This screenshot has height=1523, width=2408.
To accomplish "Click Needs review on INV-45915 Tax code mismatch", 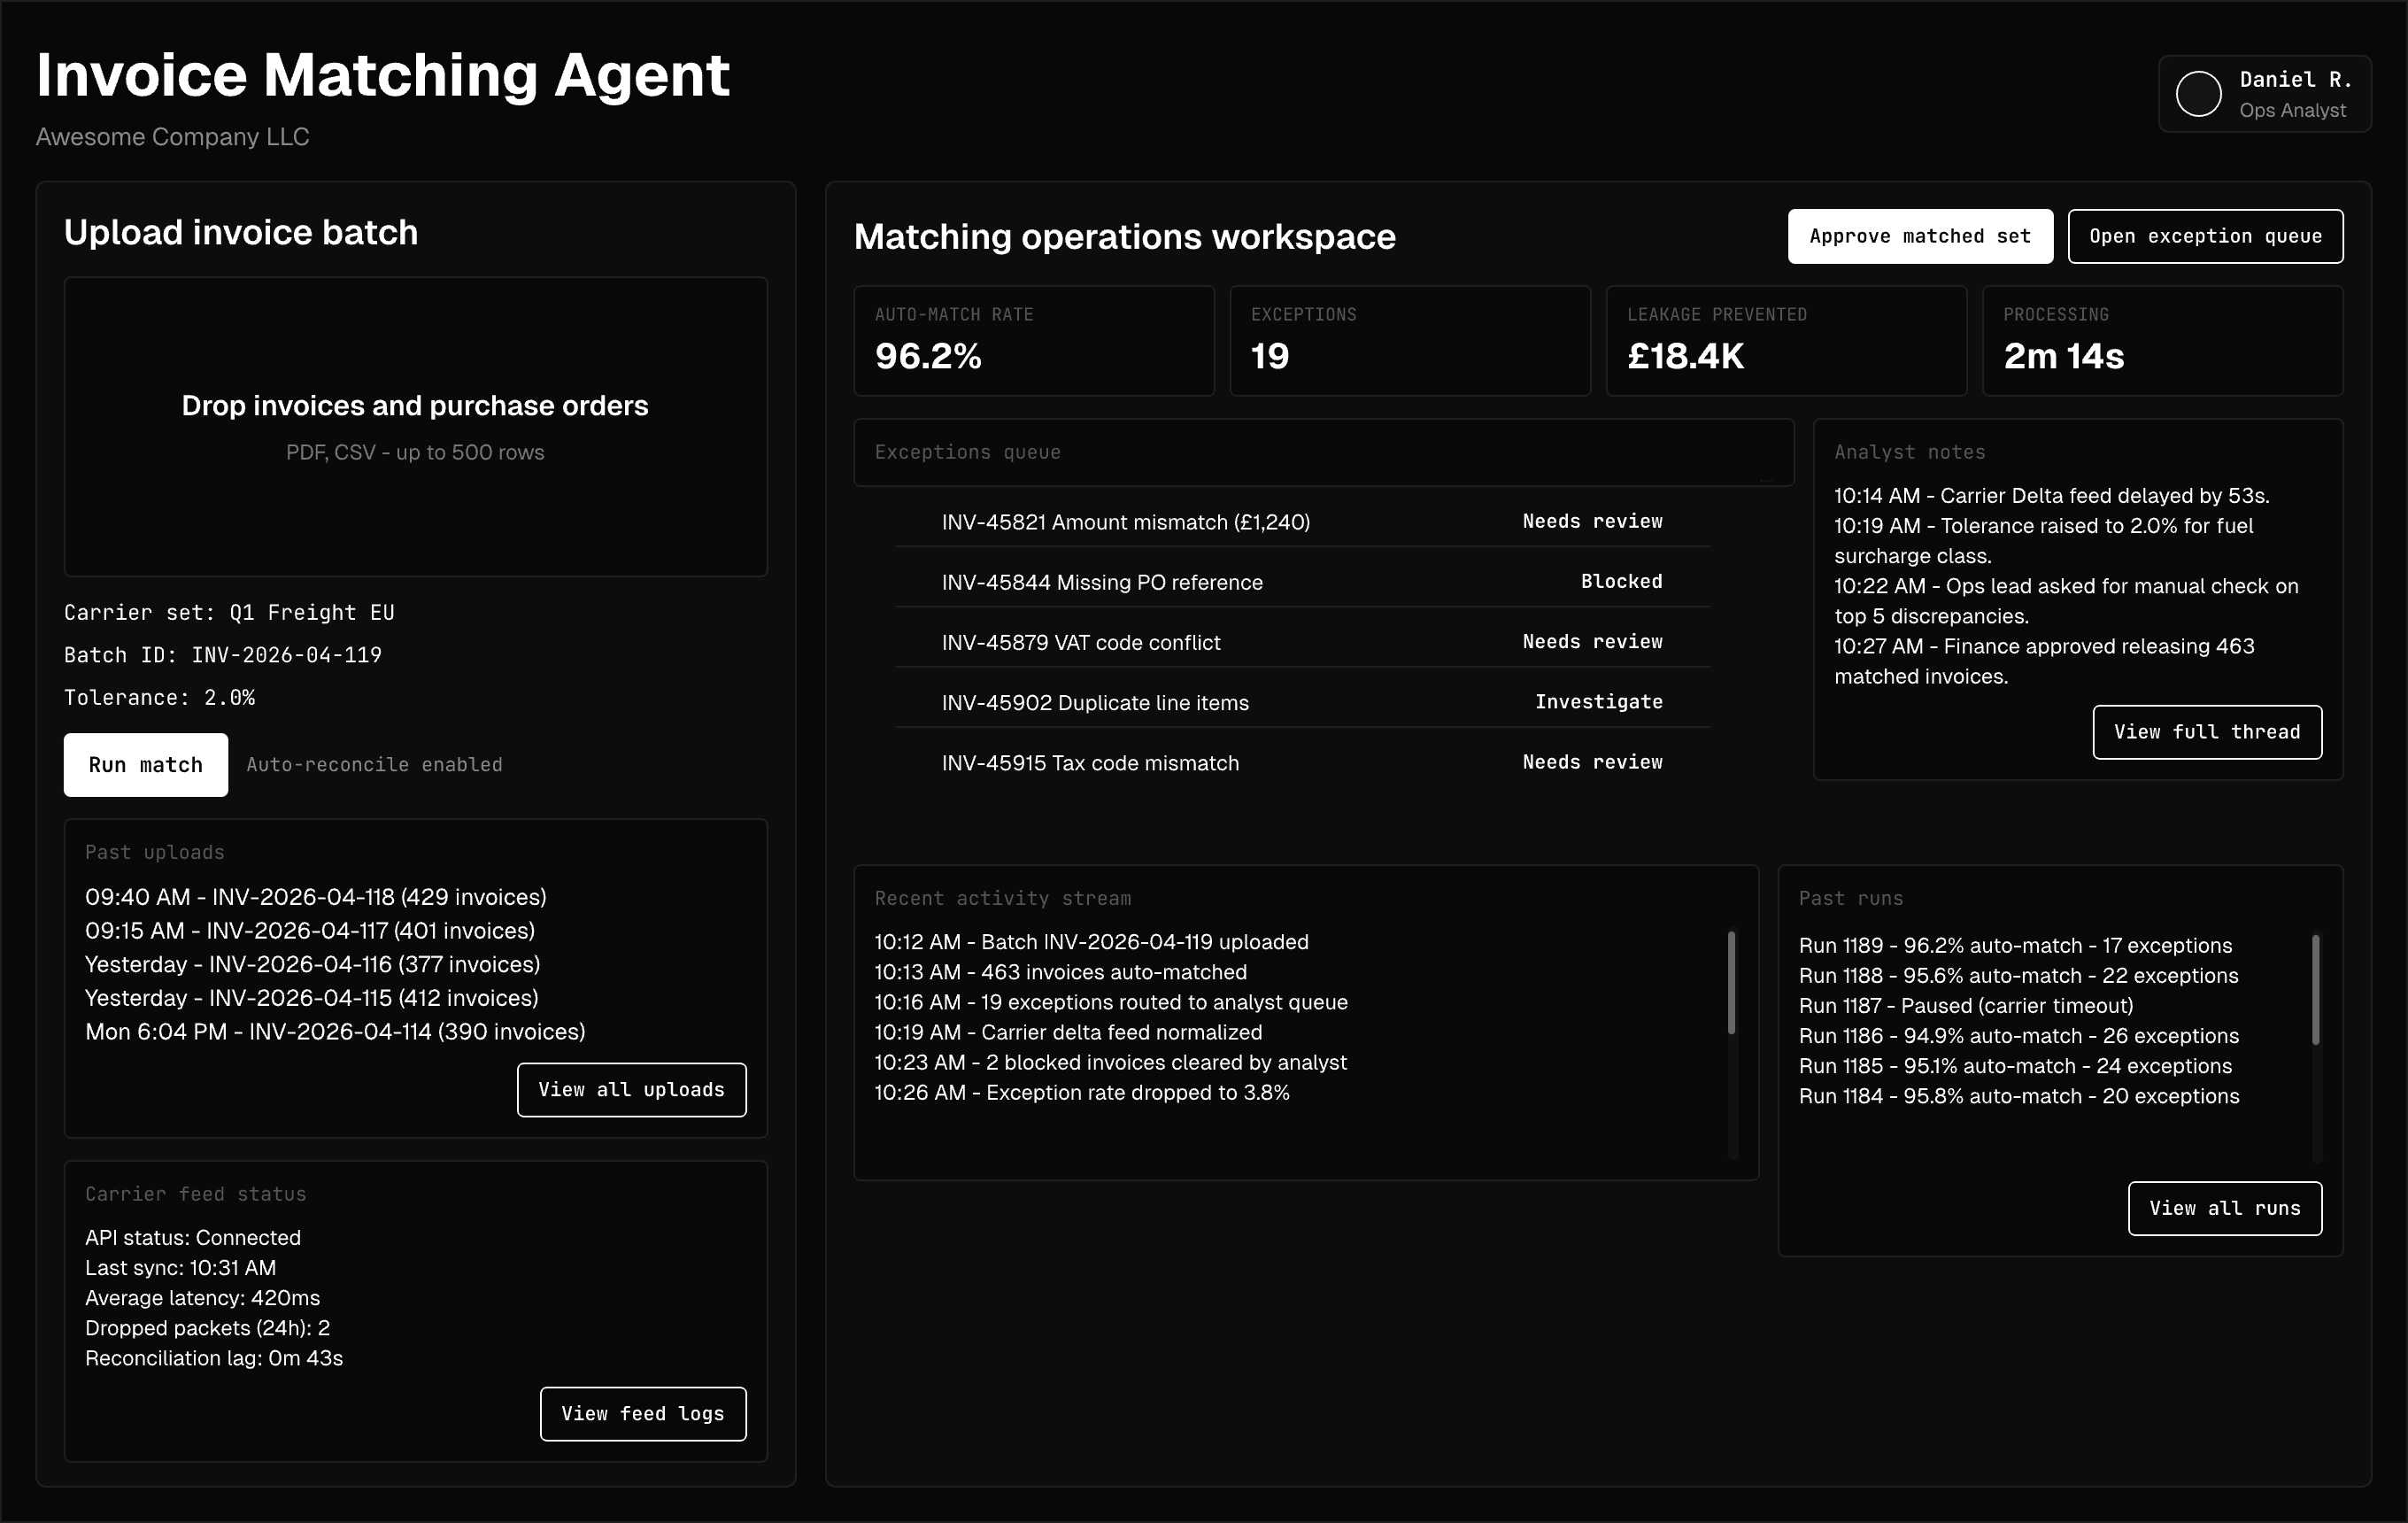I will [x=1592, y=762].
